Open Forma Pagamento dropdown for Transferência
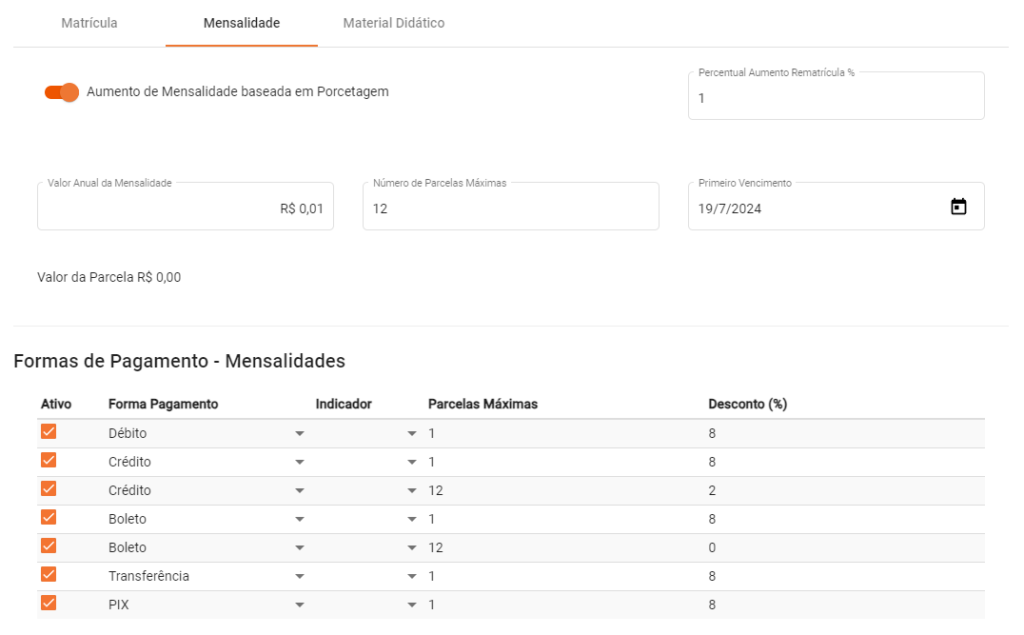This screenshot has height=635, width=1024. 299,577
